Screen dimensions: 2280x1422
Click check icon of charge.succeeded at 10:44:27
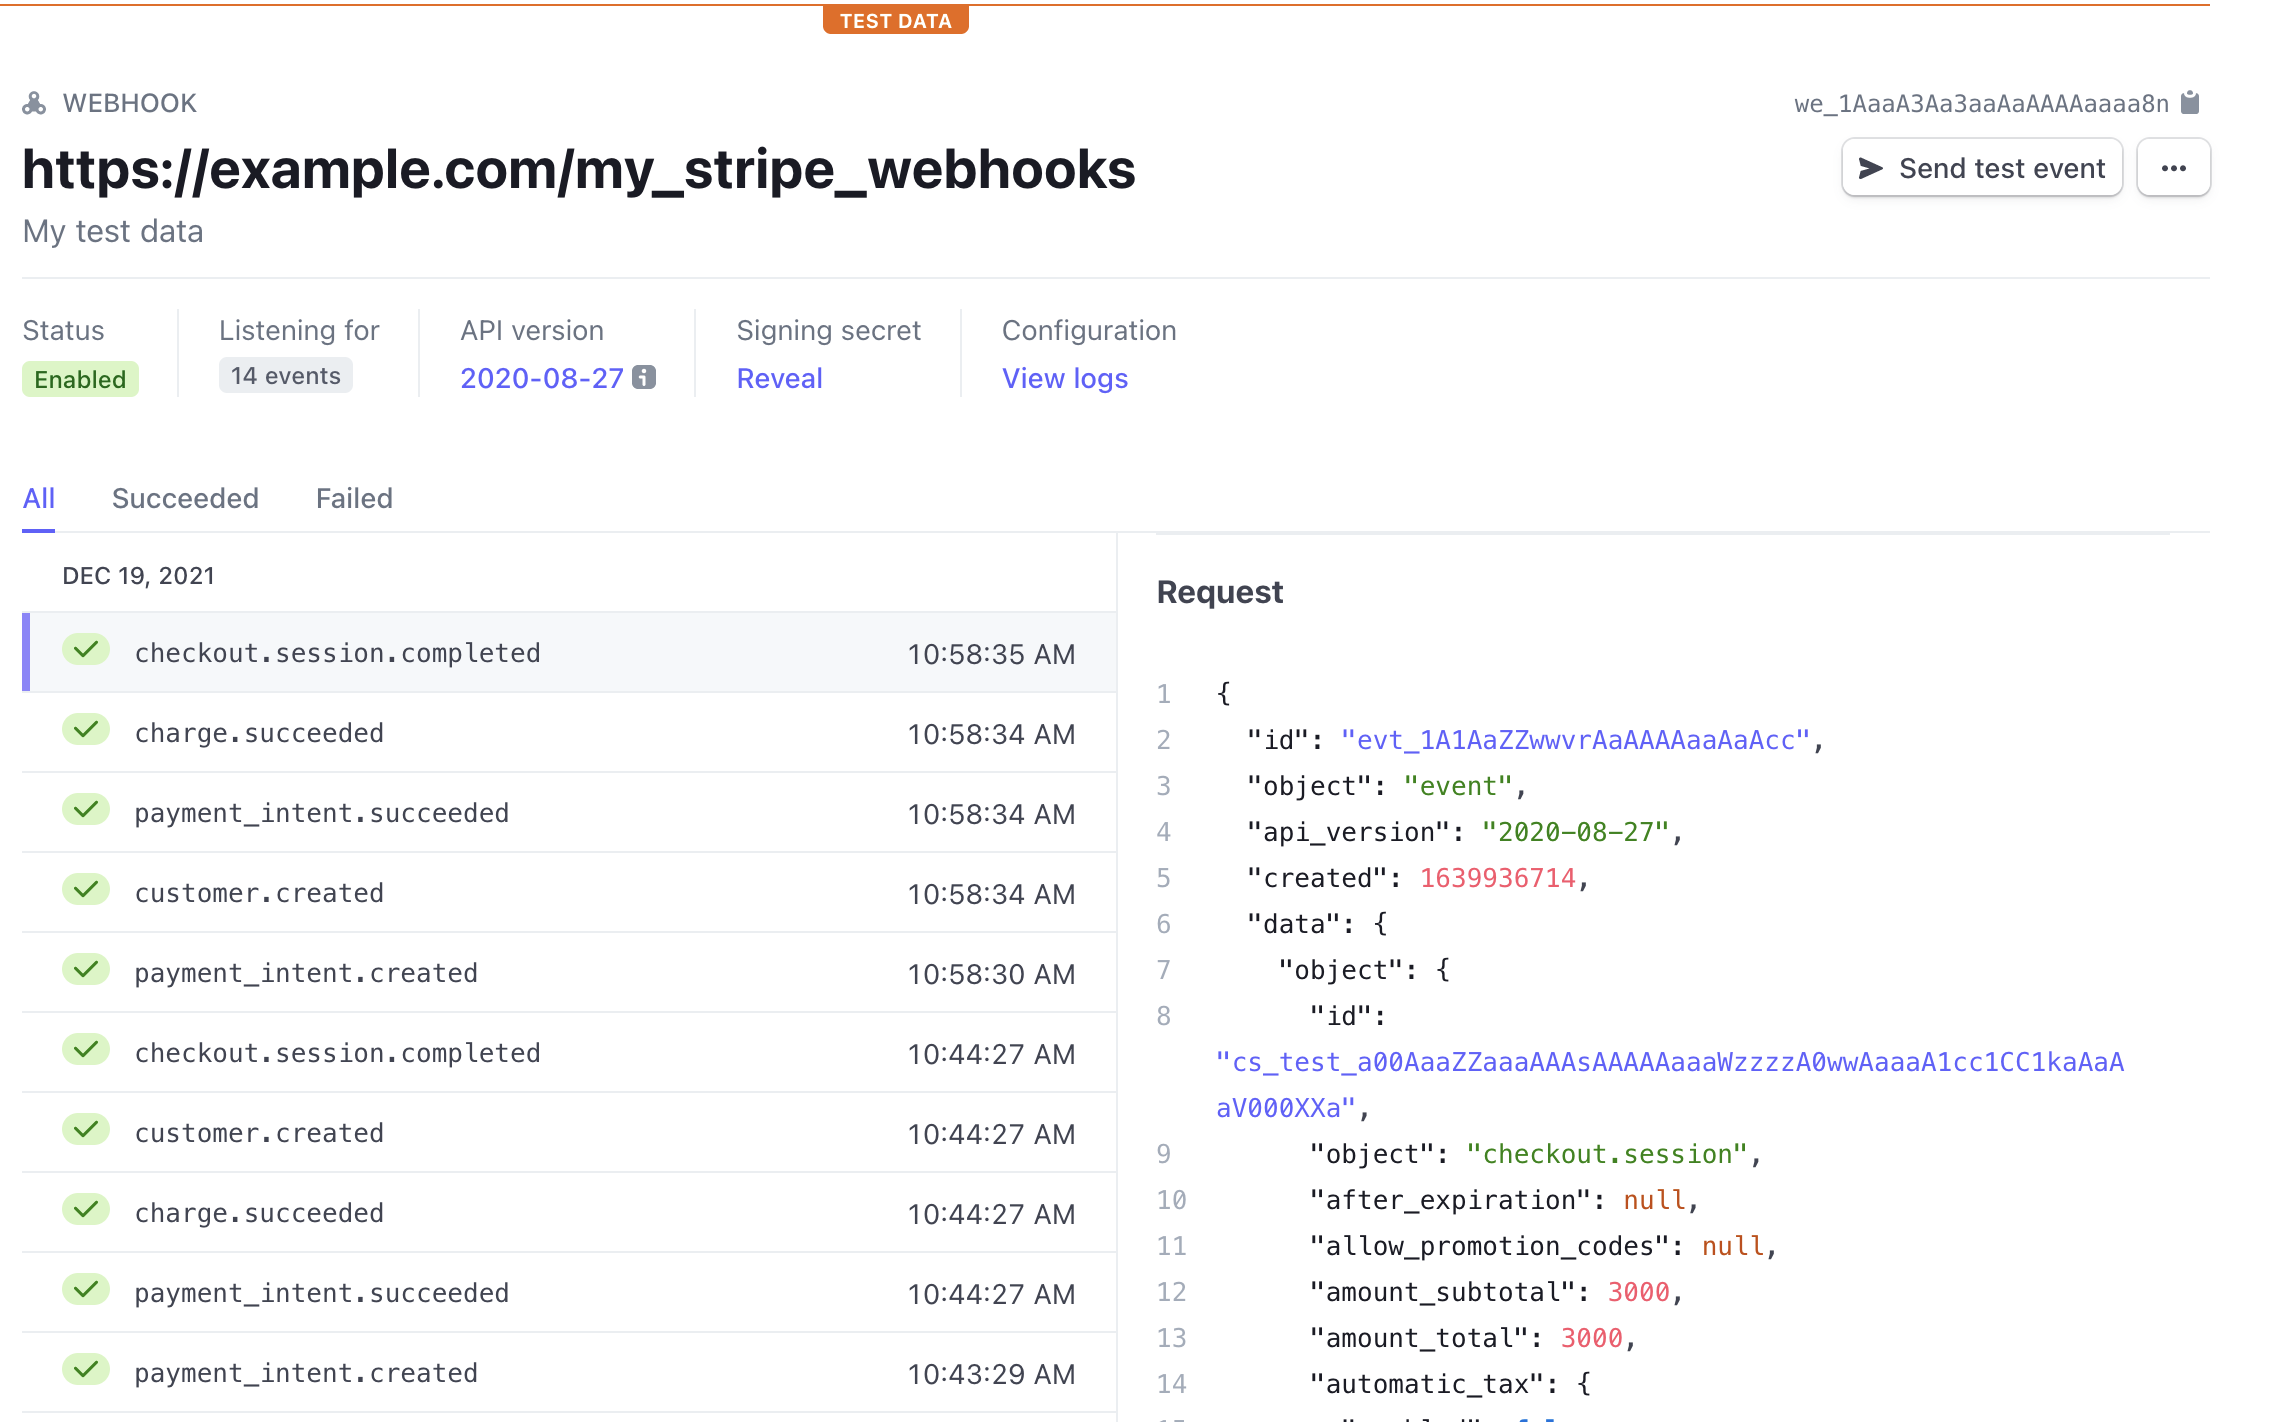click(86, 1210)
